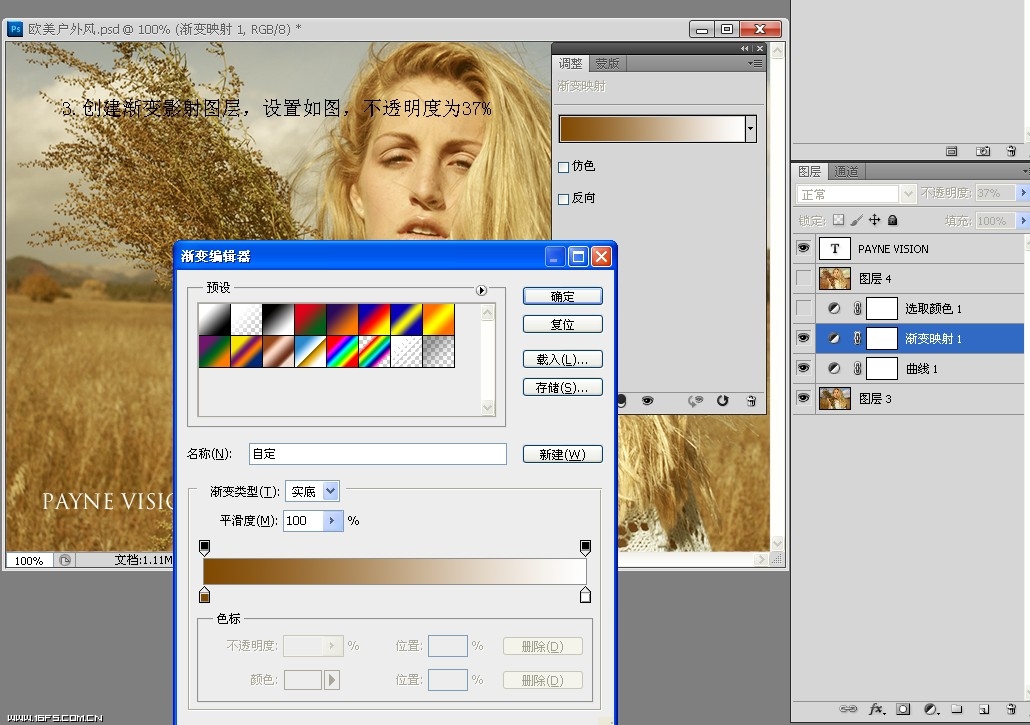Select the right opacity stop above gradient

585,547
